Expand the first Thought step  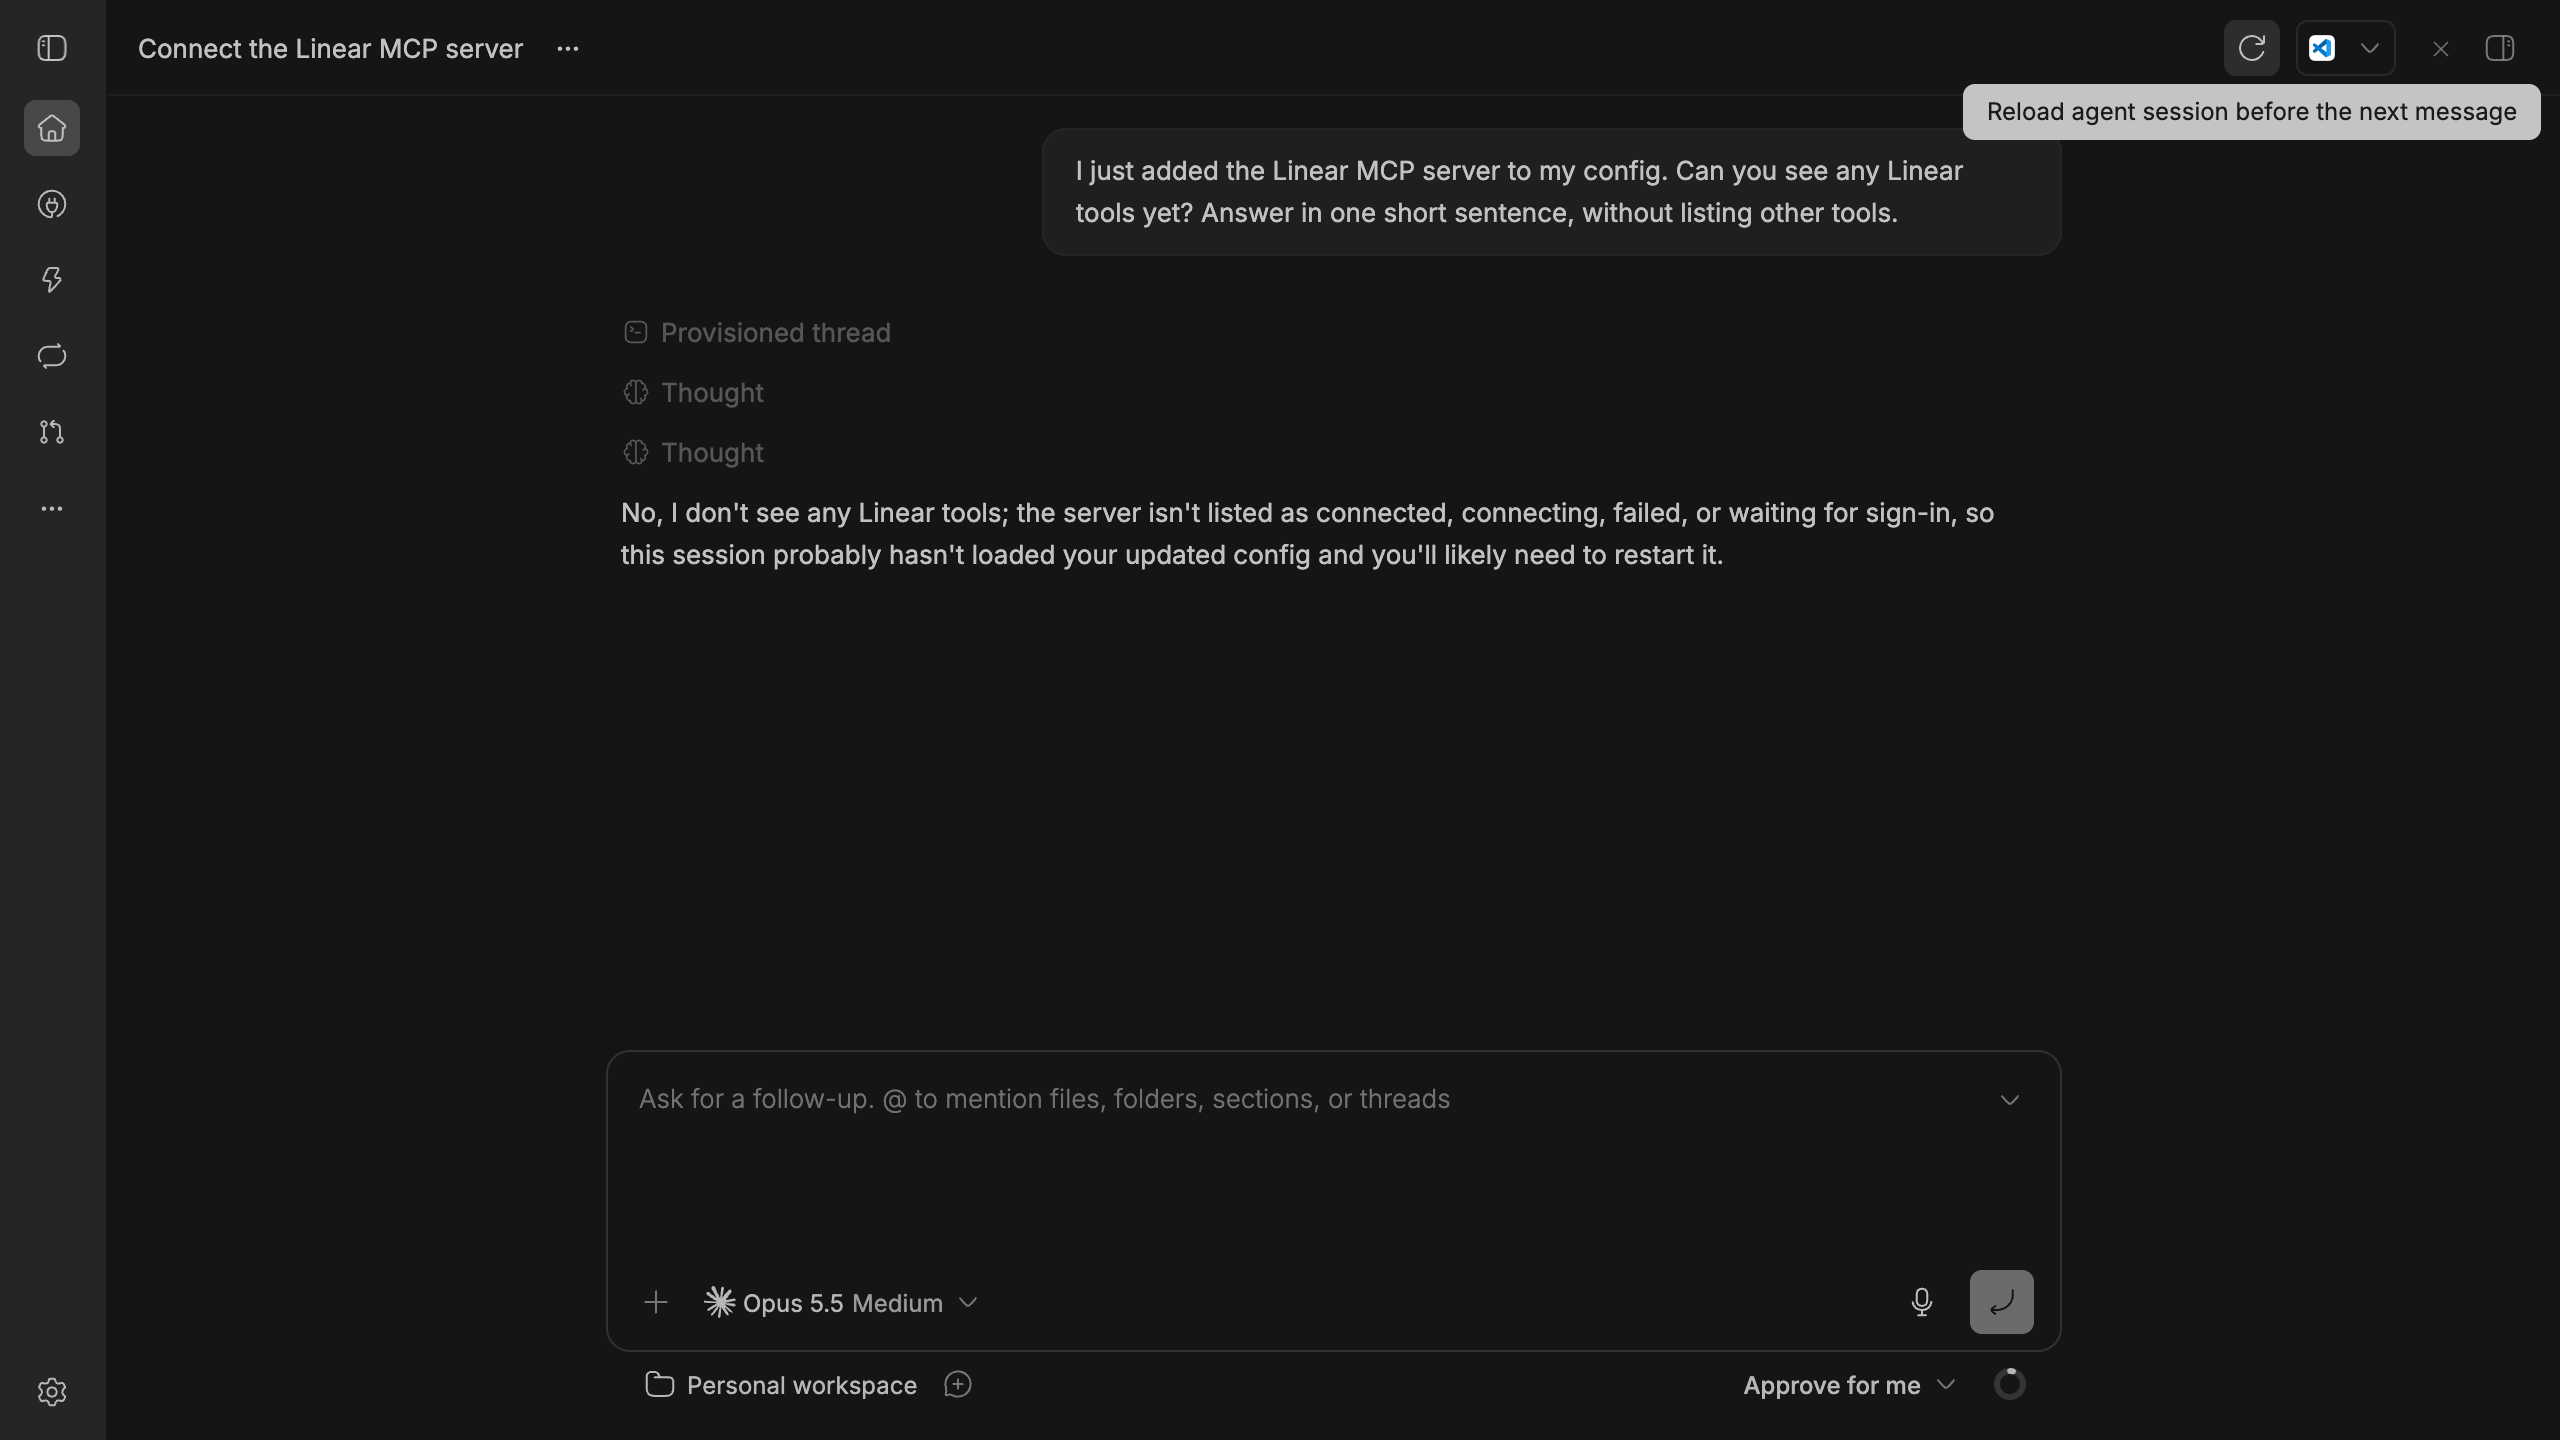(x=693, y=393)
